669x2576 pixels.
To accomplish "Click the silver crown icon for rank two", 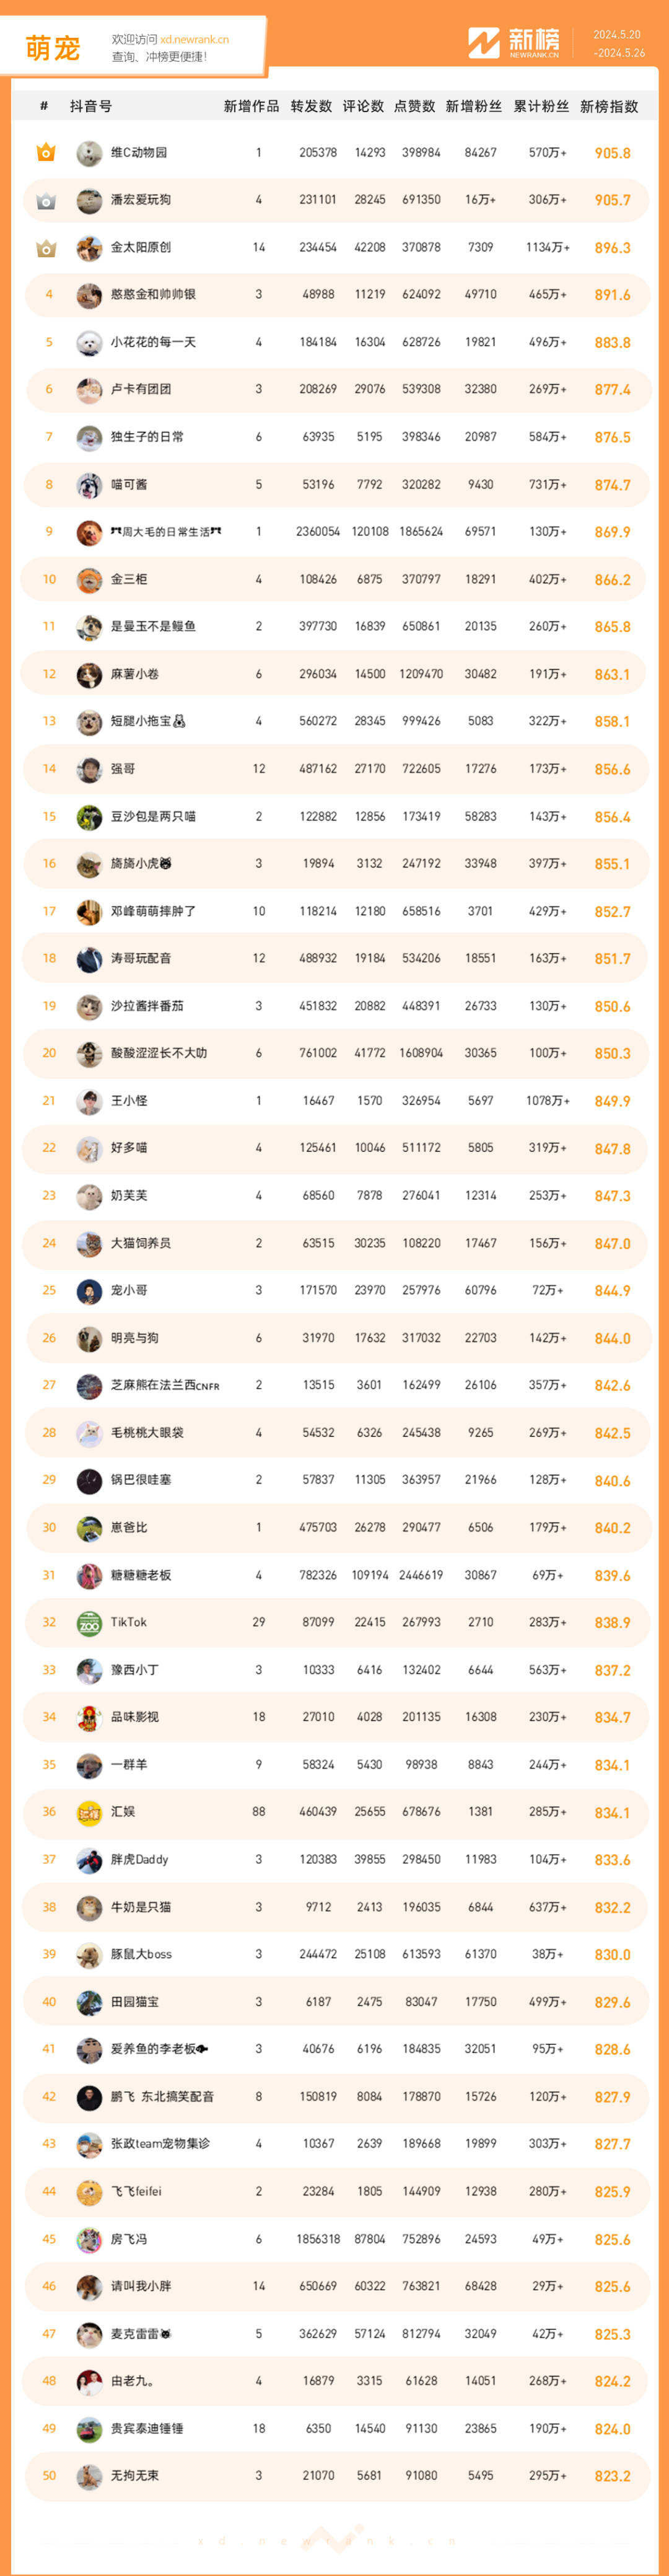I will (45, 201).
